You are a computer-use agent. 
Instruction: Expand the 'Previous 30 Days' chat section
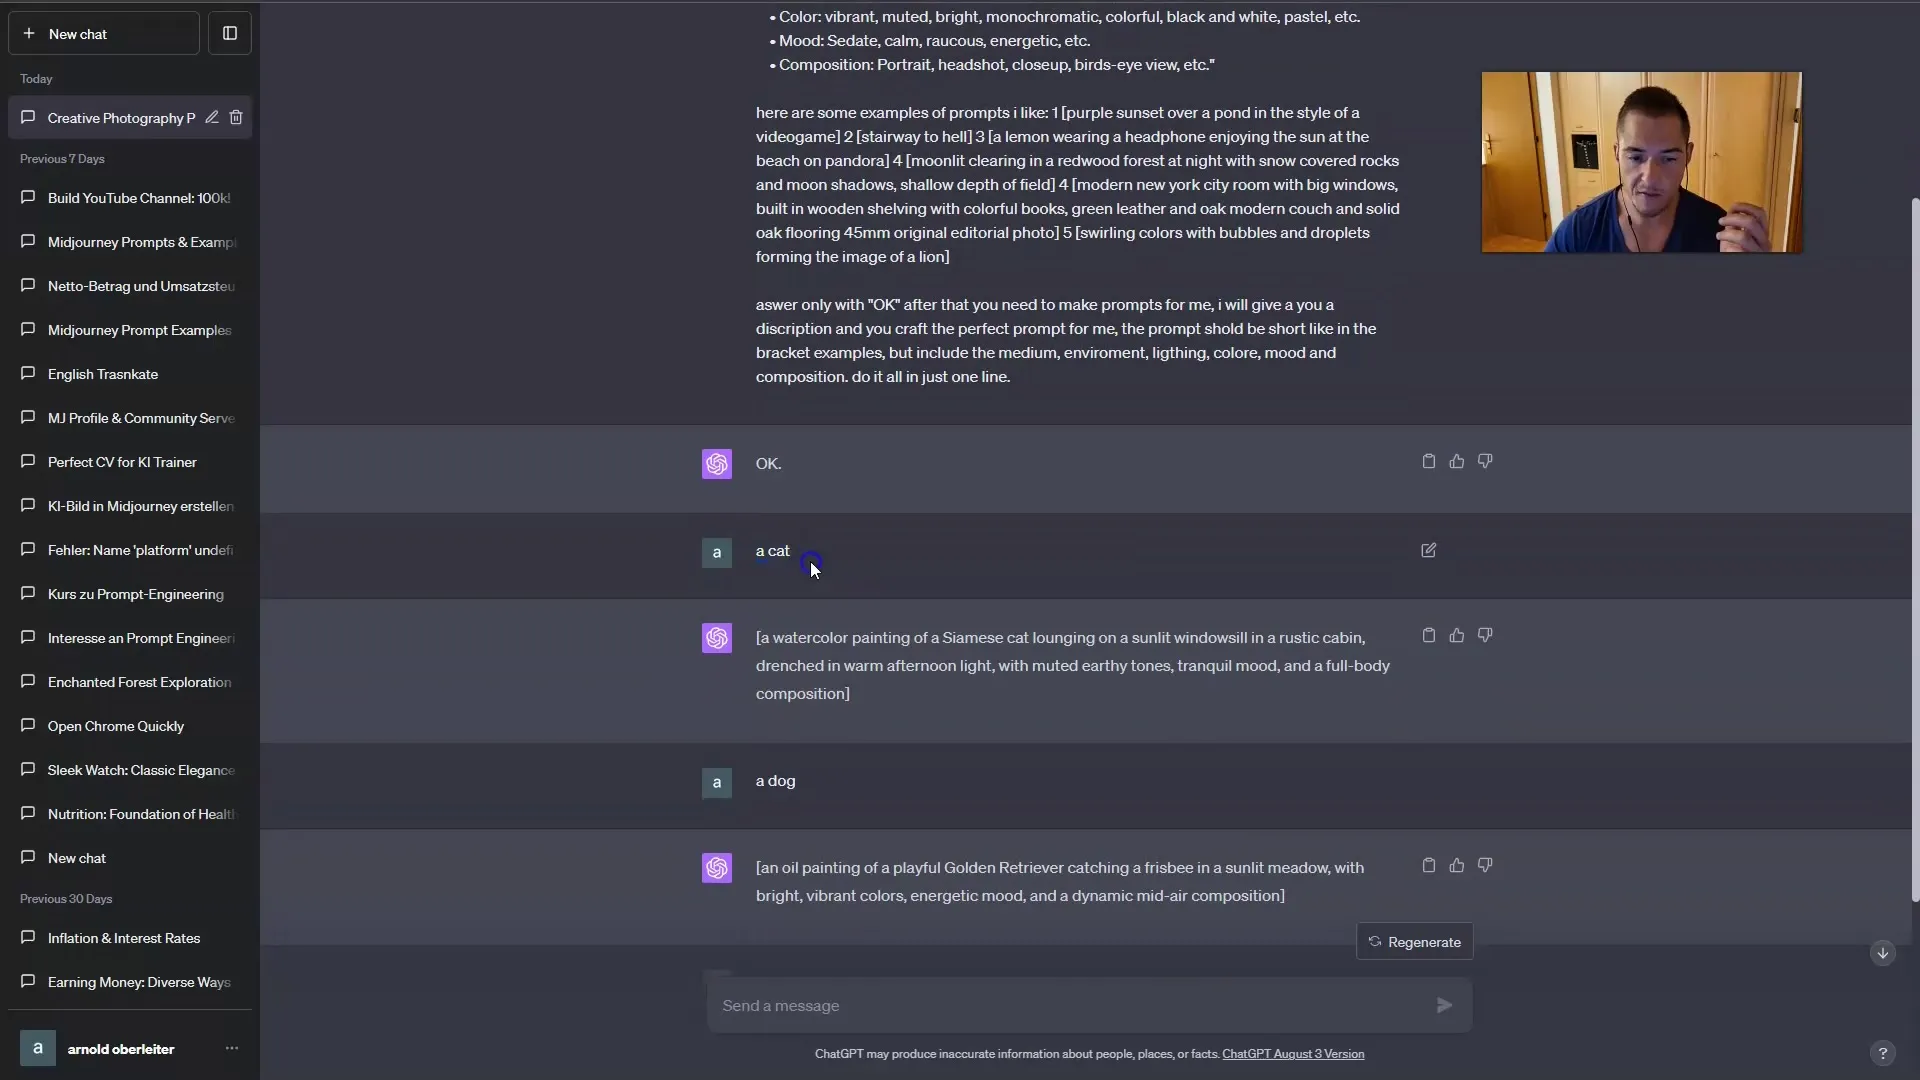(x=66, y=898)
